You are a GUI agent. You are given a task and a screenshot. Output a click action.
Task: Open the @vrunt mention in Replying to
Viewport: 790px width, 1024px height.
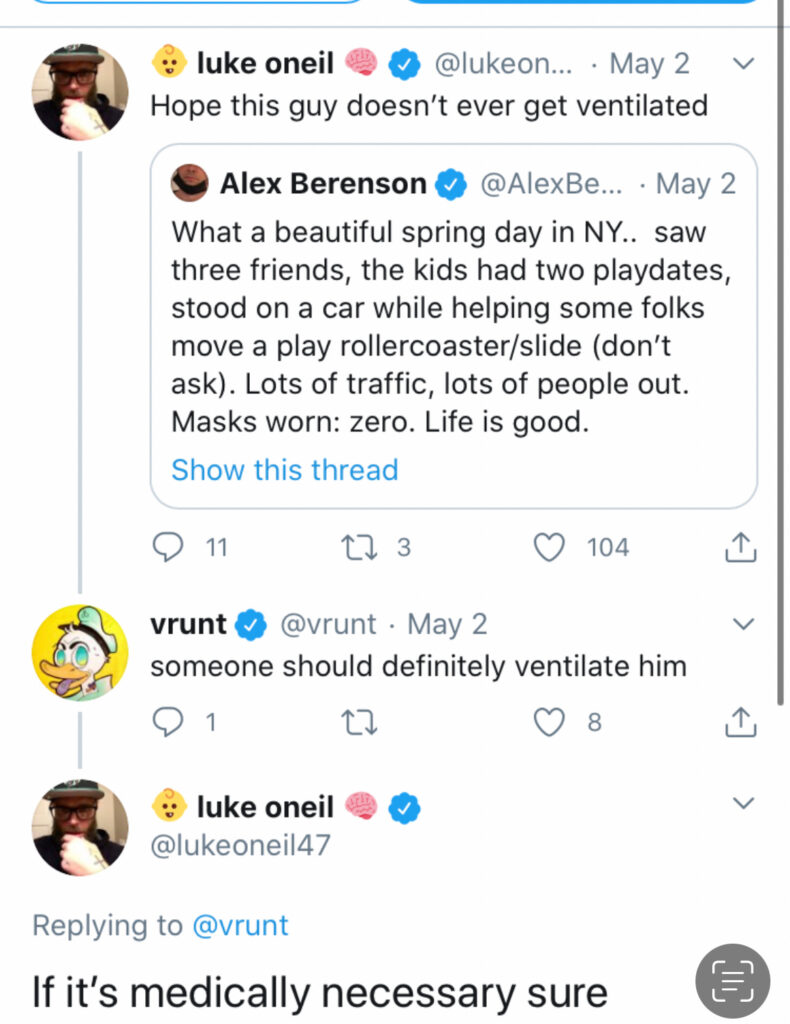pos(239,925)
